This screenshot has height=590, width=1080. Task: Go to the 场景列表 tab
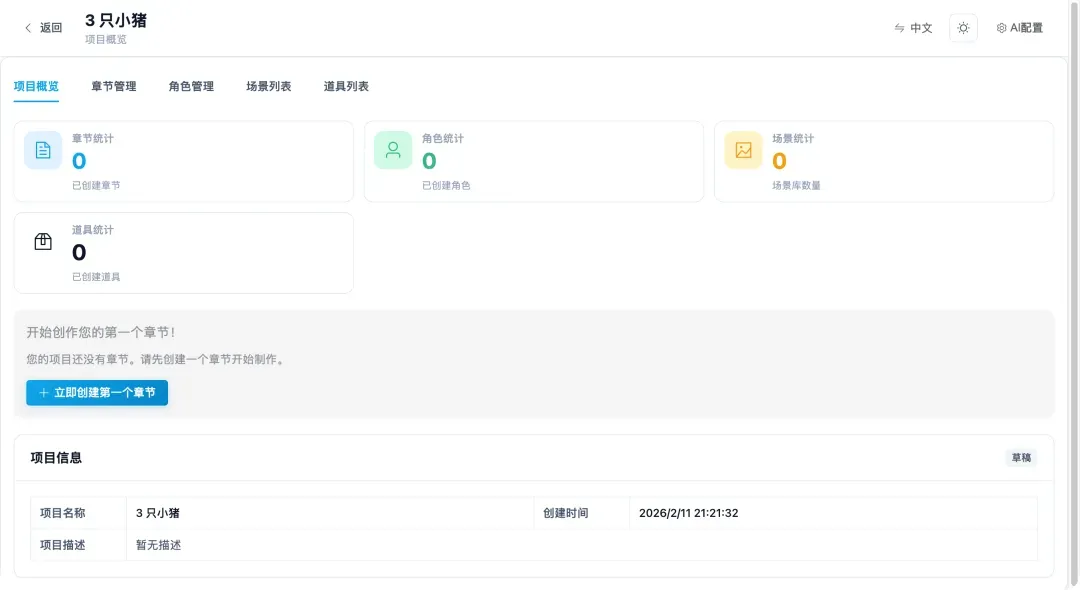click(269, 87)
